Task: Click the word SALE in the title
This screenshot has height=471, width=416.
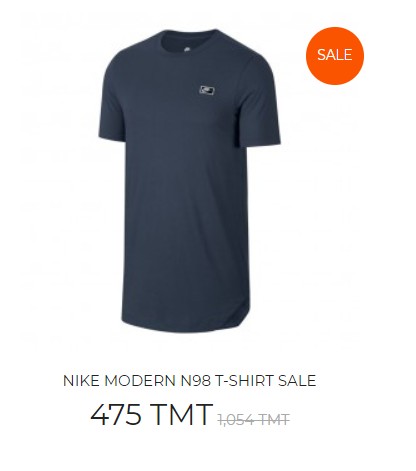Action: click(297, 381)
